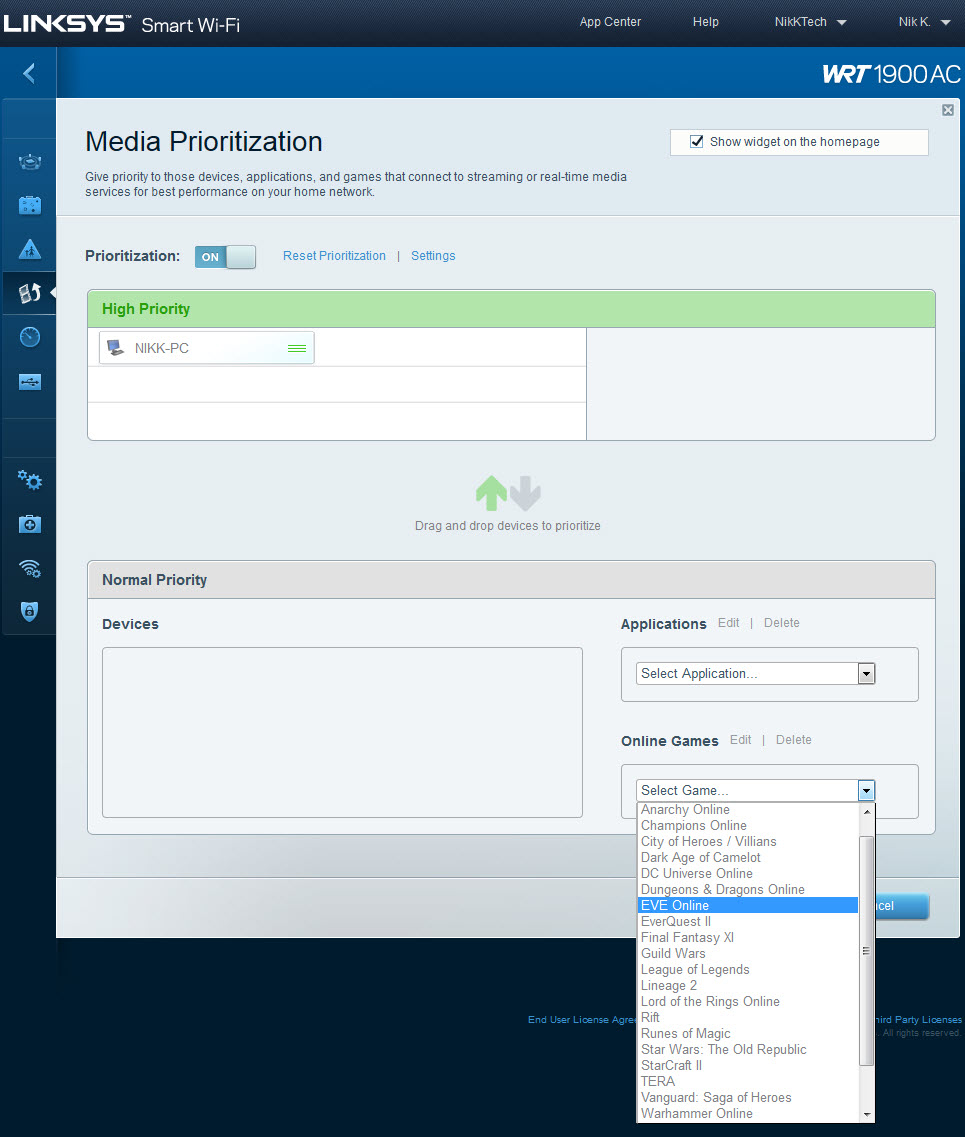Select TERA in the game list
The image size is (965, 1137).
747,1081
